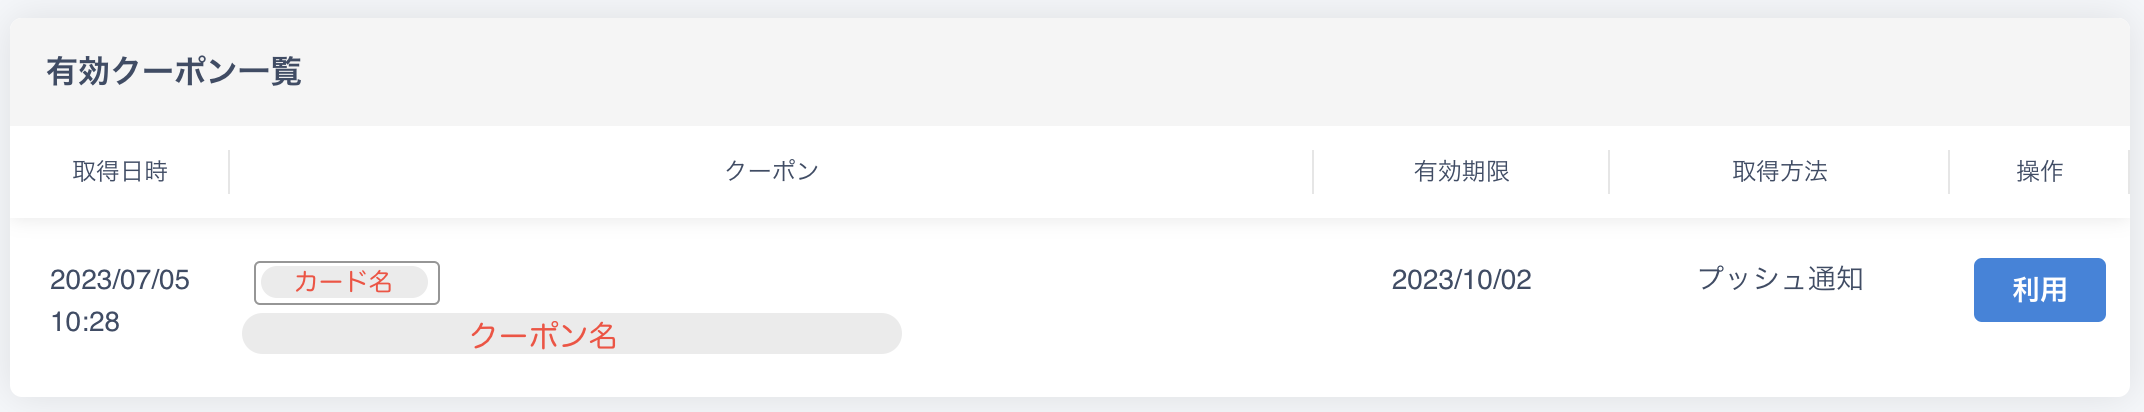Select the 2023/10/02 expiry date cell
Screen dimensions: 2144x412
[x=1461, y=280]
